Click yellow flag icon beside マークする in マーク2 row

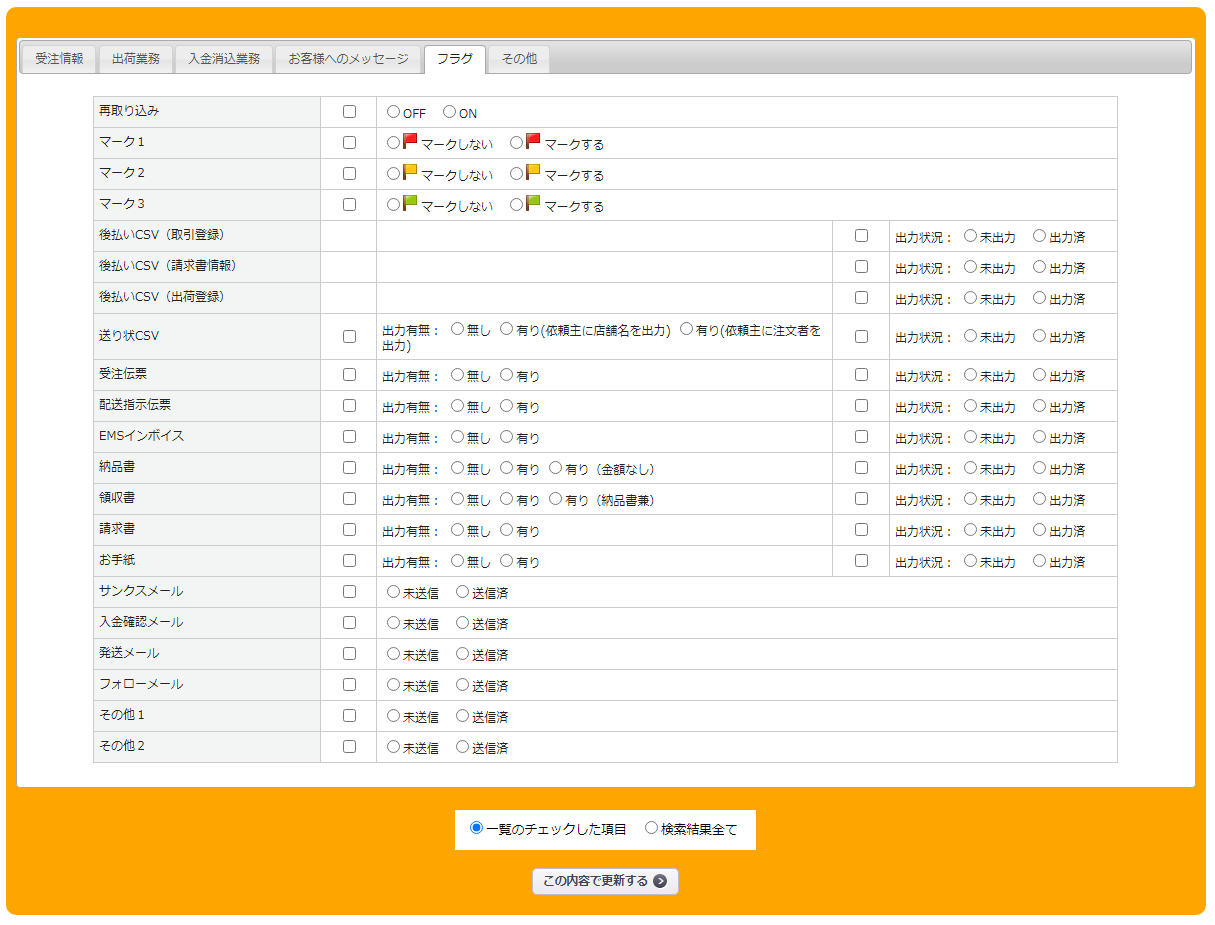point(533,173)
